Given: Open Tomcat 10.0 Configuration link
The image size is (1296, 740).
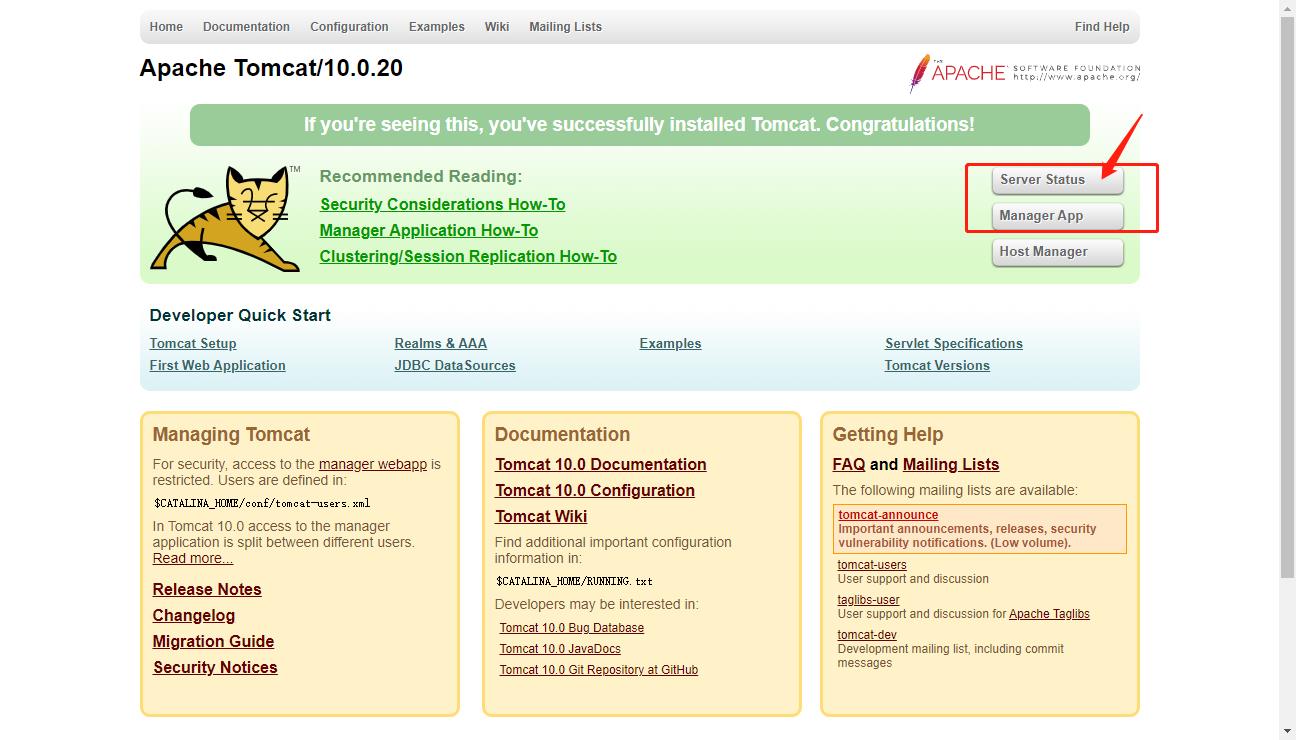Looking at the screenshot, I should pos(595,490).
